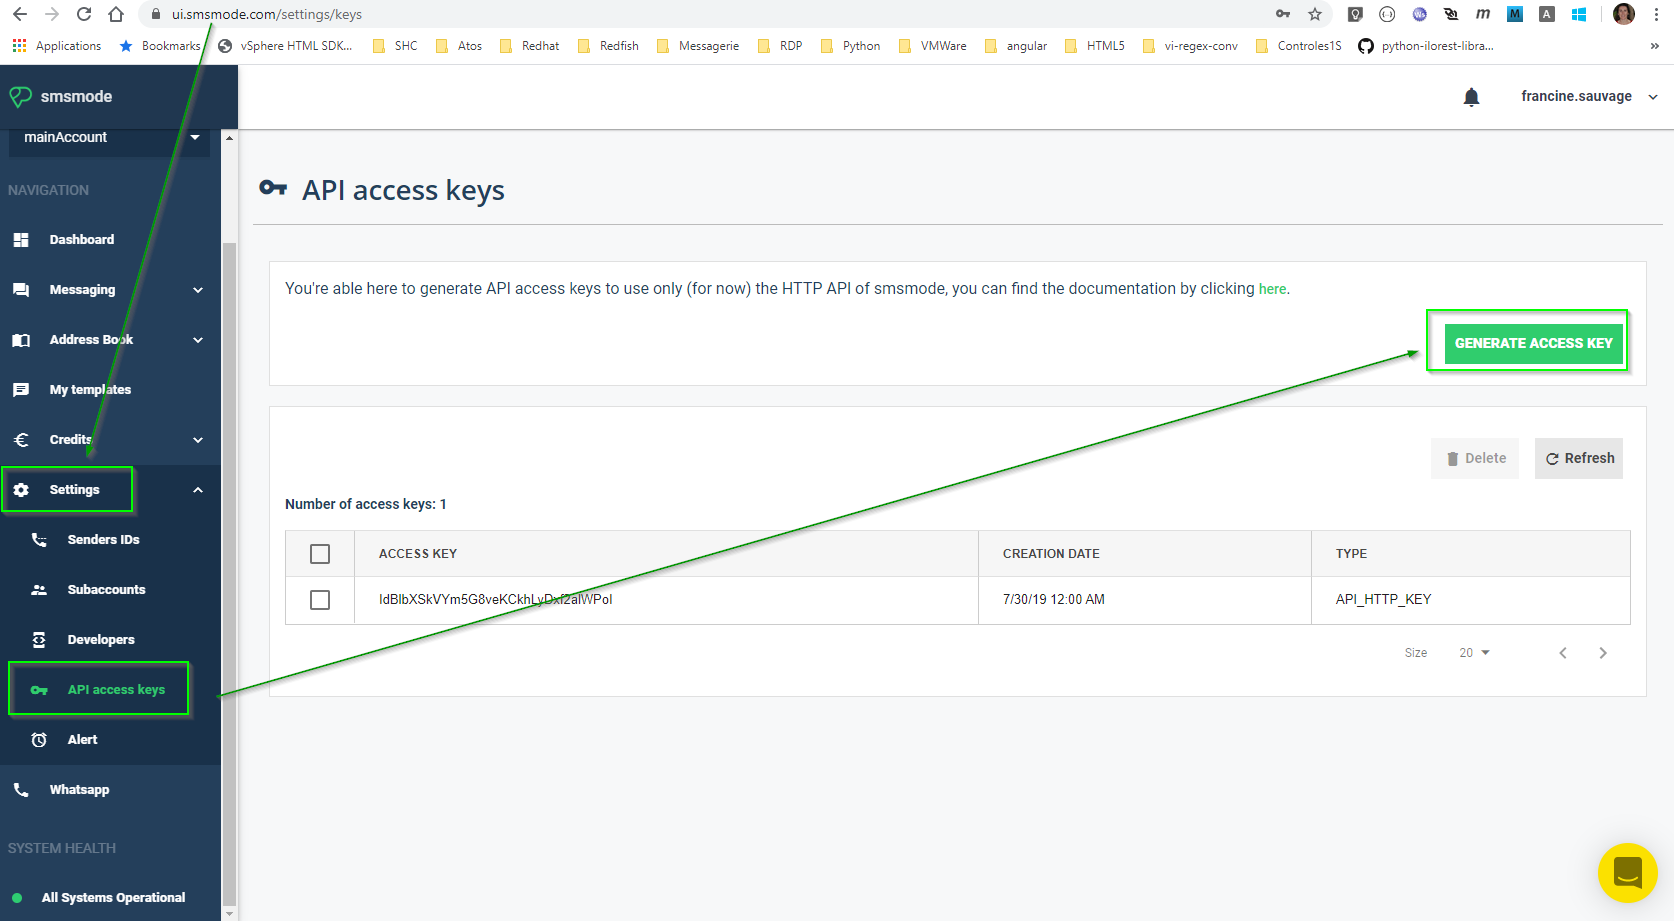Click the Delete button
1674x921 pixels.
click(x=1475, y=459)
